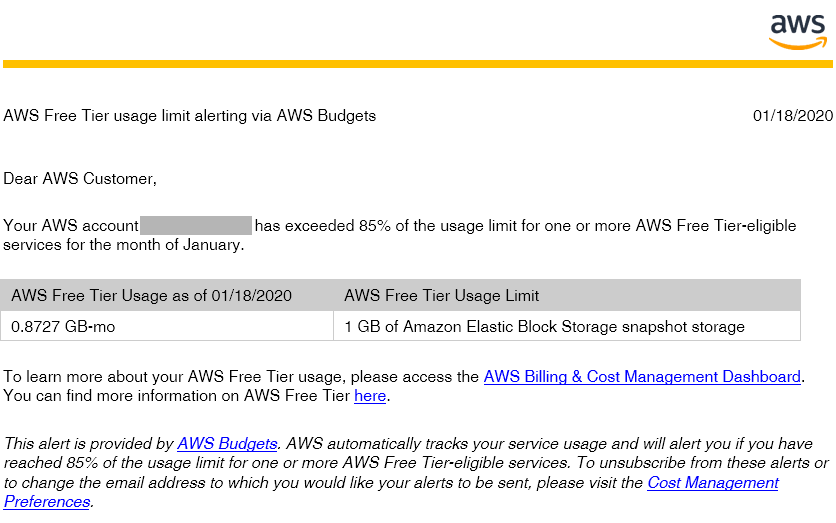Select the 1 GB Elastic Block Storage cell

pyautogui.click(x=567, y=326)
